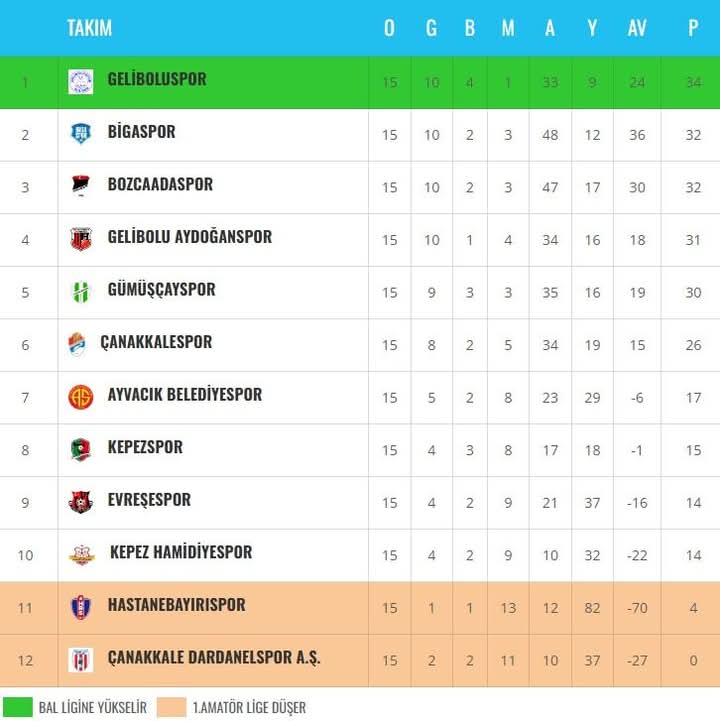Select the AV column header
720x721 pixels.
point(637,28)
